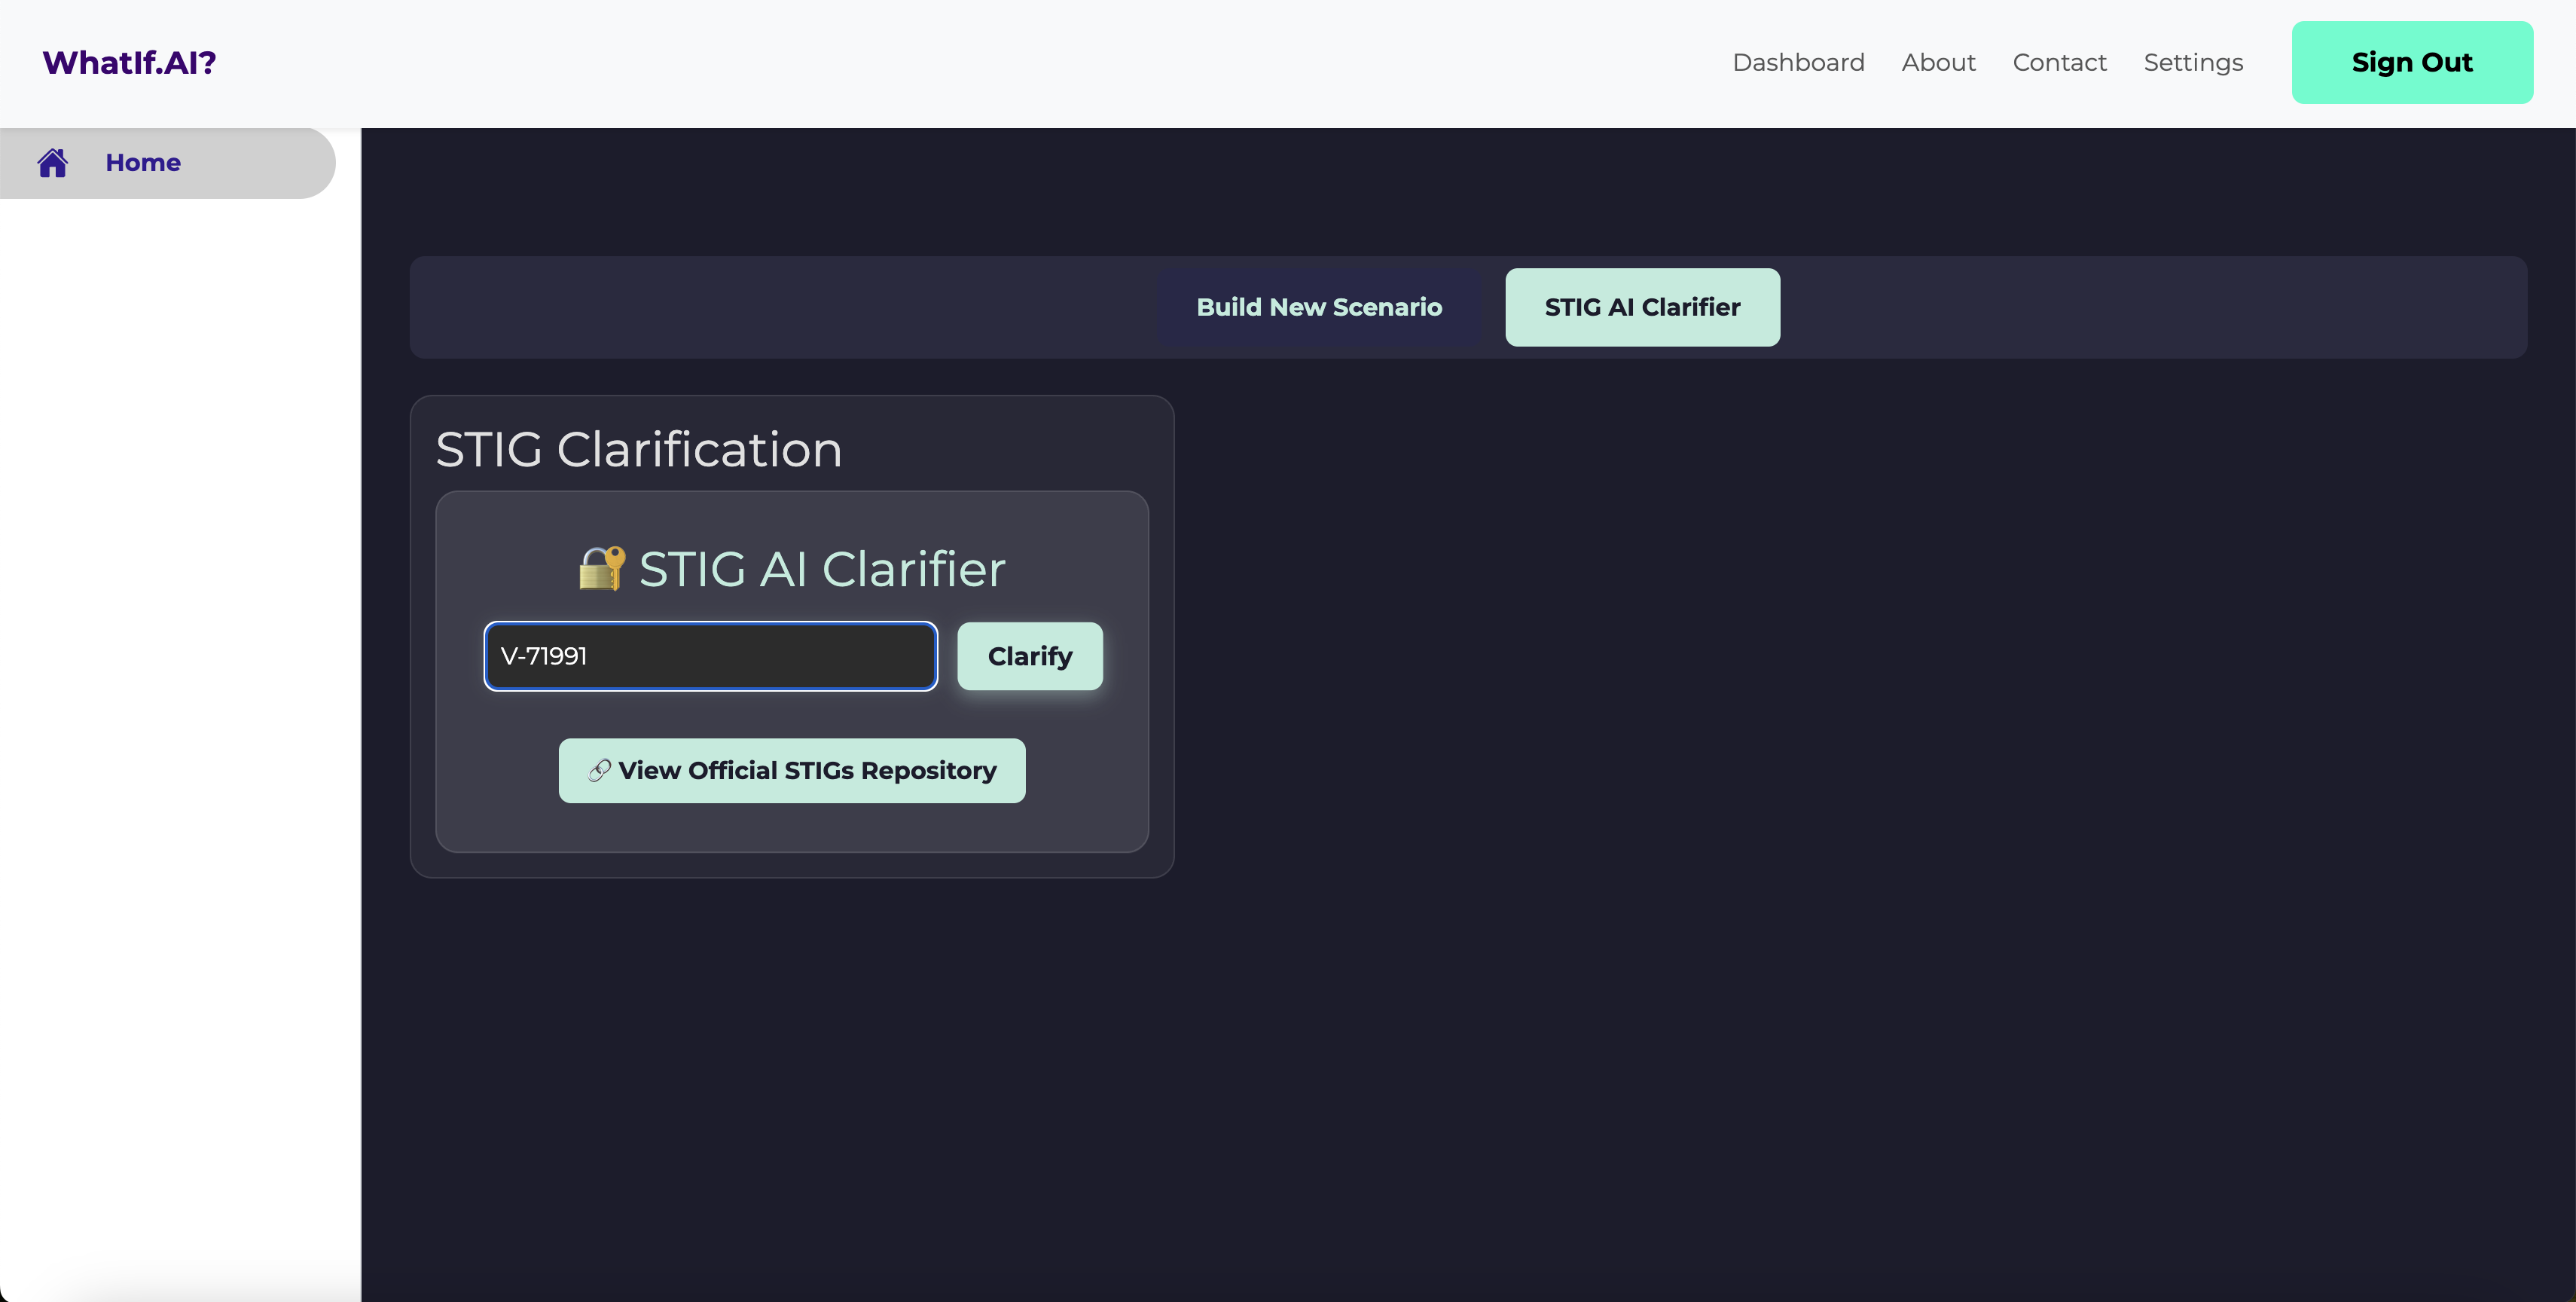2576x1302 pixels.
Task: Open the About page link
Action: (1938, 62)
